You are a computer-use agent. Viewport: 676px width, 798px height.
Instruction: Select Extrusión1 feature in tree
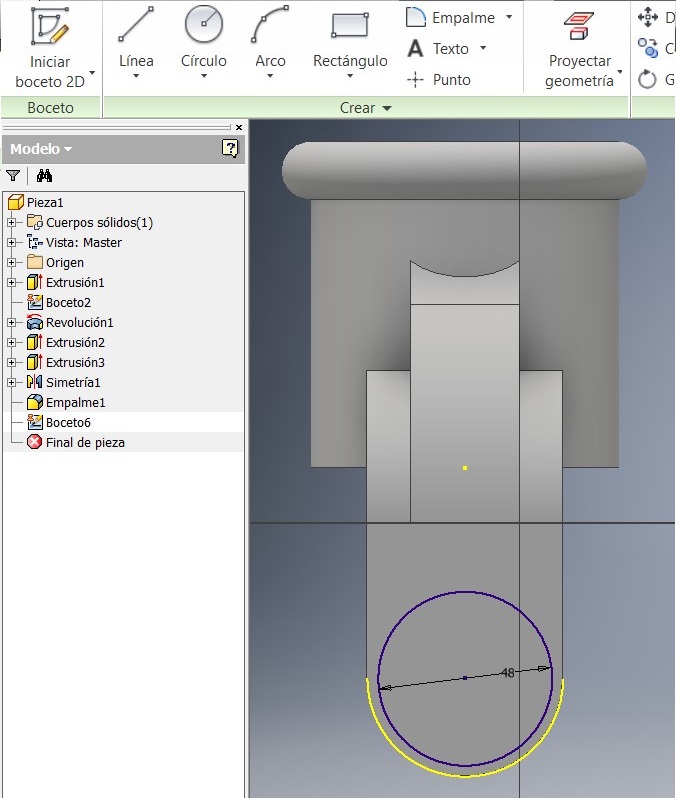pyautogui.click(x=75, y=282)
